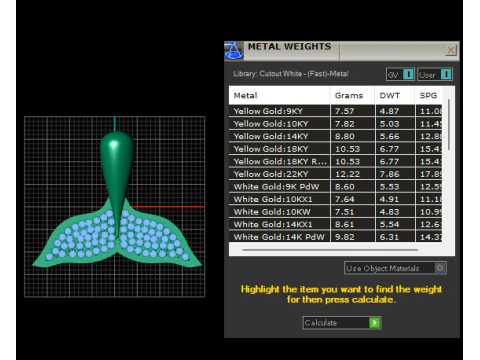Toggle the GV library switch
Screen dimensions: 480x360
(400, 74)
